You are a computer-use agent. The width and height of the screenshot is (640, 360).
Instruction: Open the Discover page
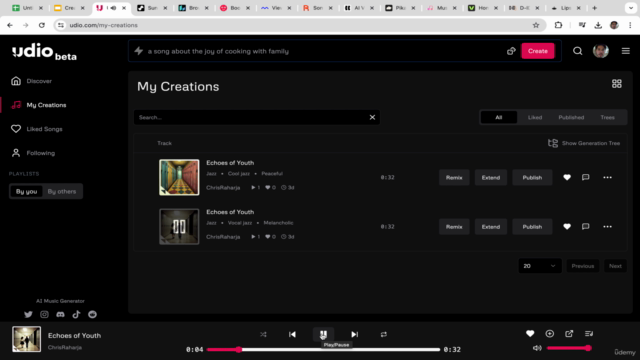pos(32,81)
